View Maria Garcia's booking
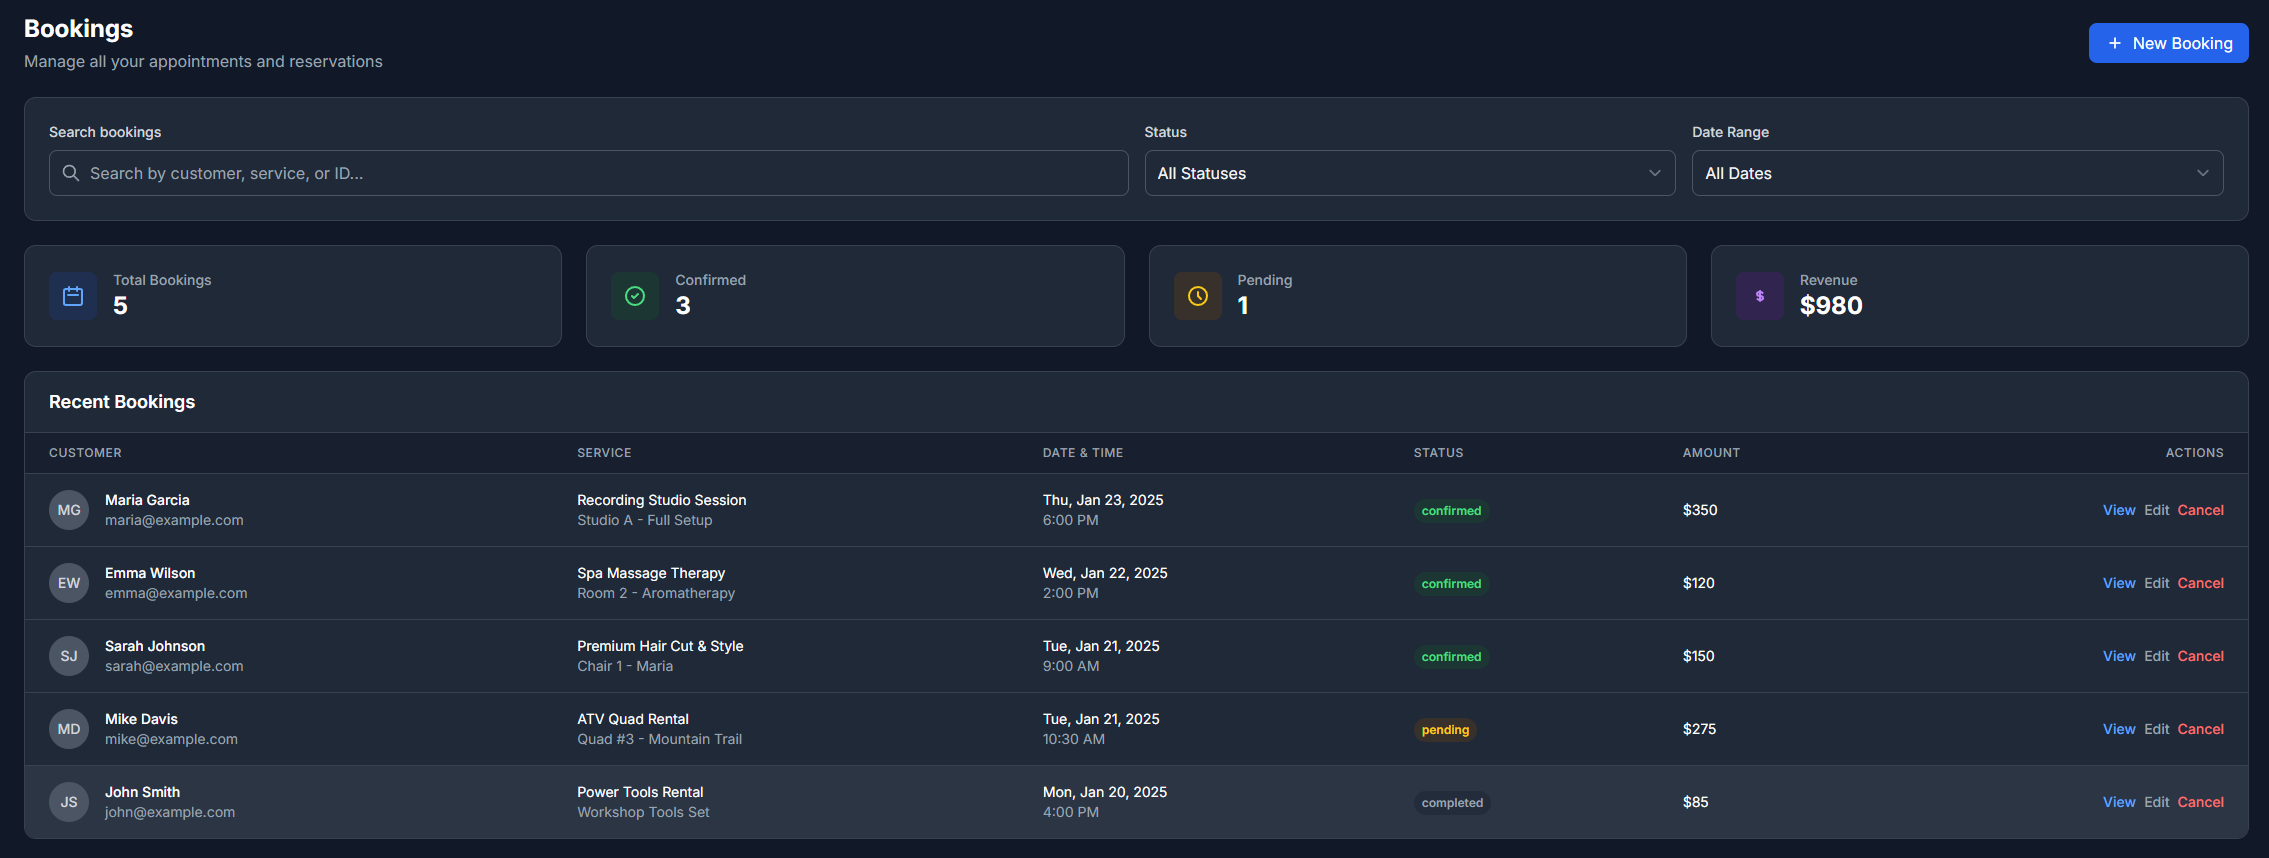This screenshot has height=858, width=2269. [2118, 510]
